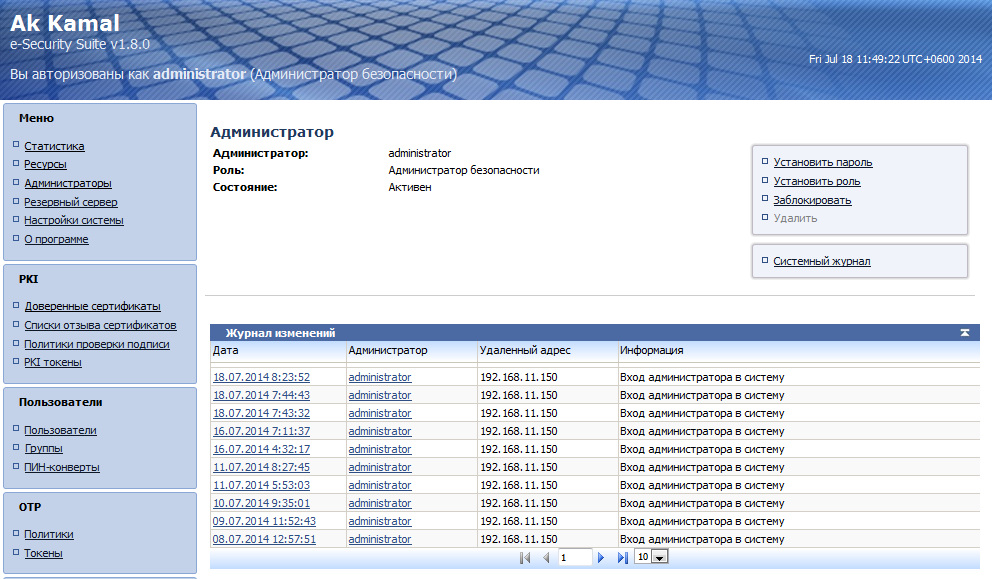Image resolution: width=992 pixels, height=579 pixels.
Task: Open log entry dated 16.07.2014 4:32:17
Action: tap(261, 449)
